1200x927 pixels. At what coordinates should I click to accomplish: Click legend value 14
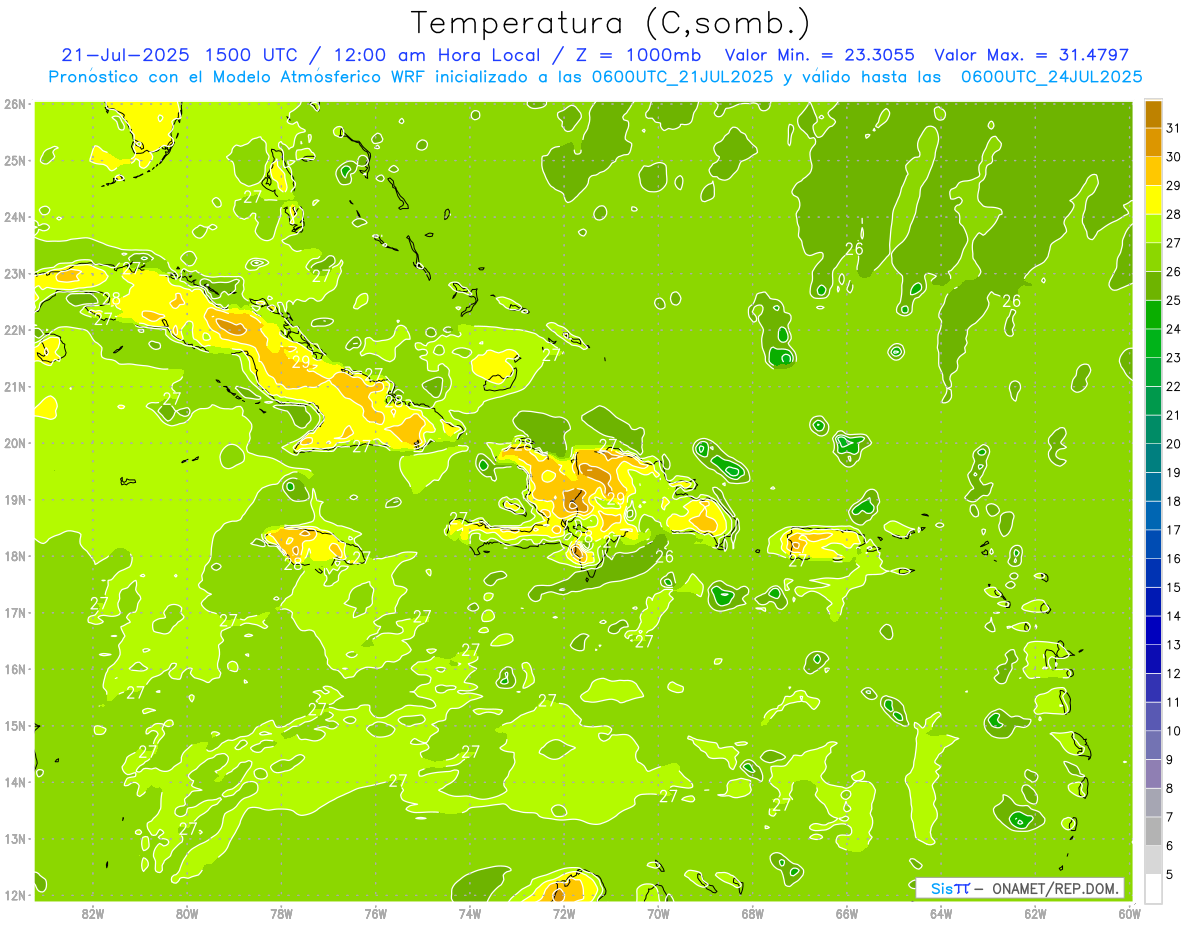coord(1173,616)
